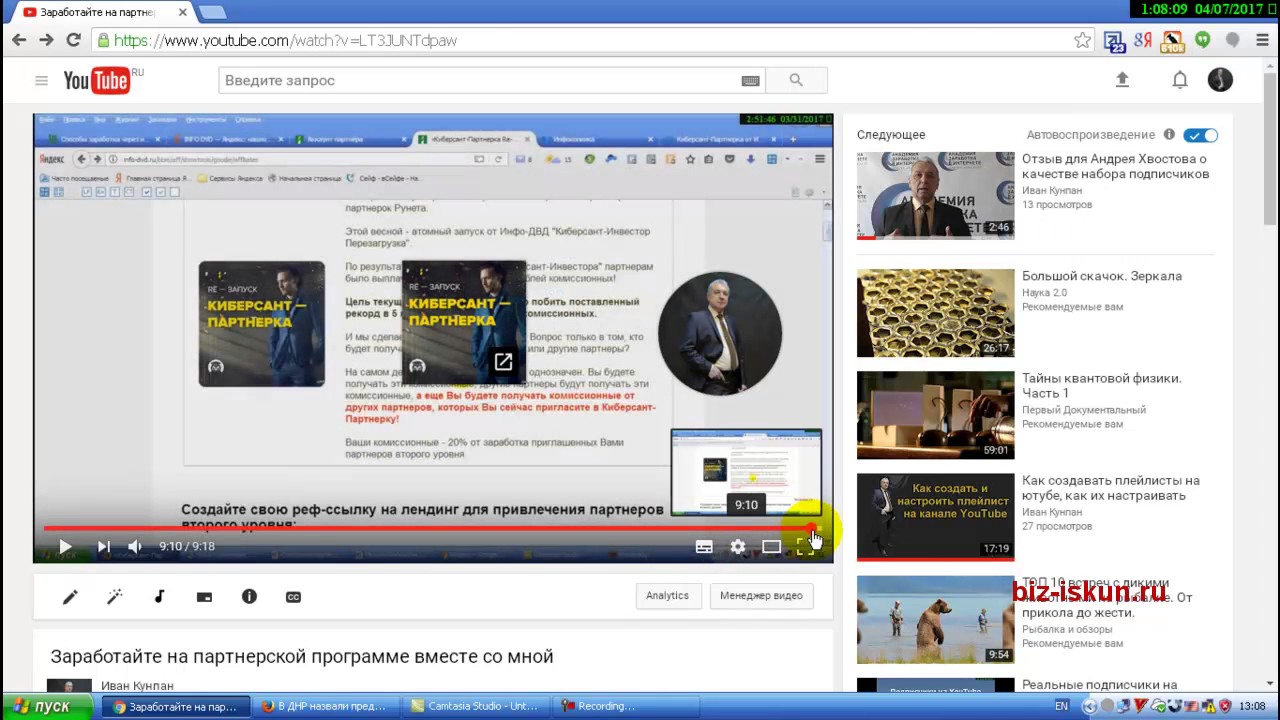Image resolution: width=1280 pixels, height=720 pixels.
Task: Open the Большой скачок. Зеркала video title
Action: click(x=1102, y=276)
